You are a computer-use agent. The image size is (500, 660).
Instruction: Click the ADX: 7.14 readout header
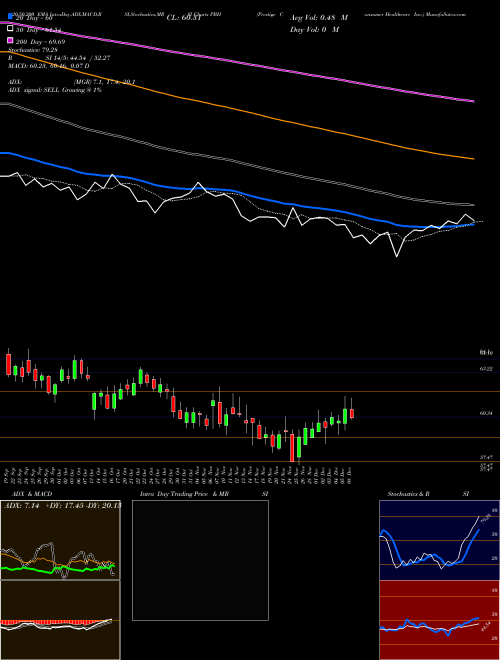tap(62, 506)
